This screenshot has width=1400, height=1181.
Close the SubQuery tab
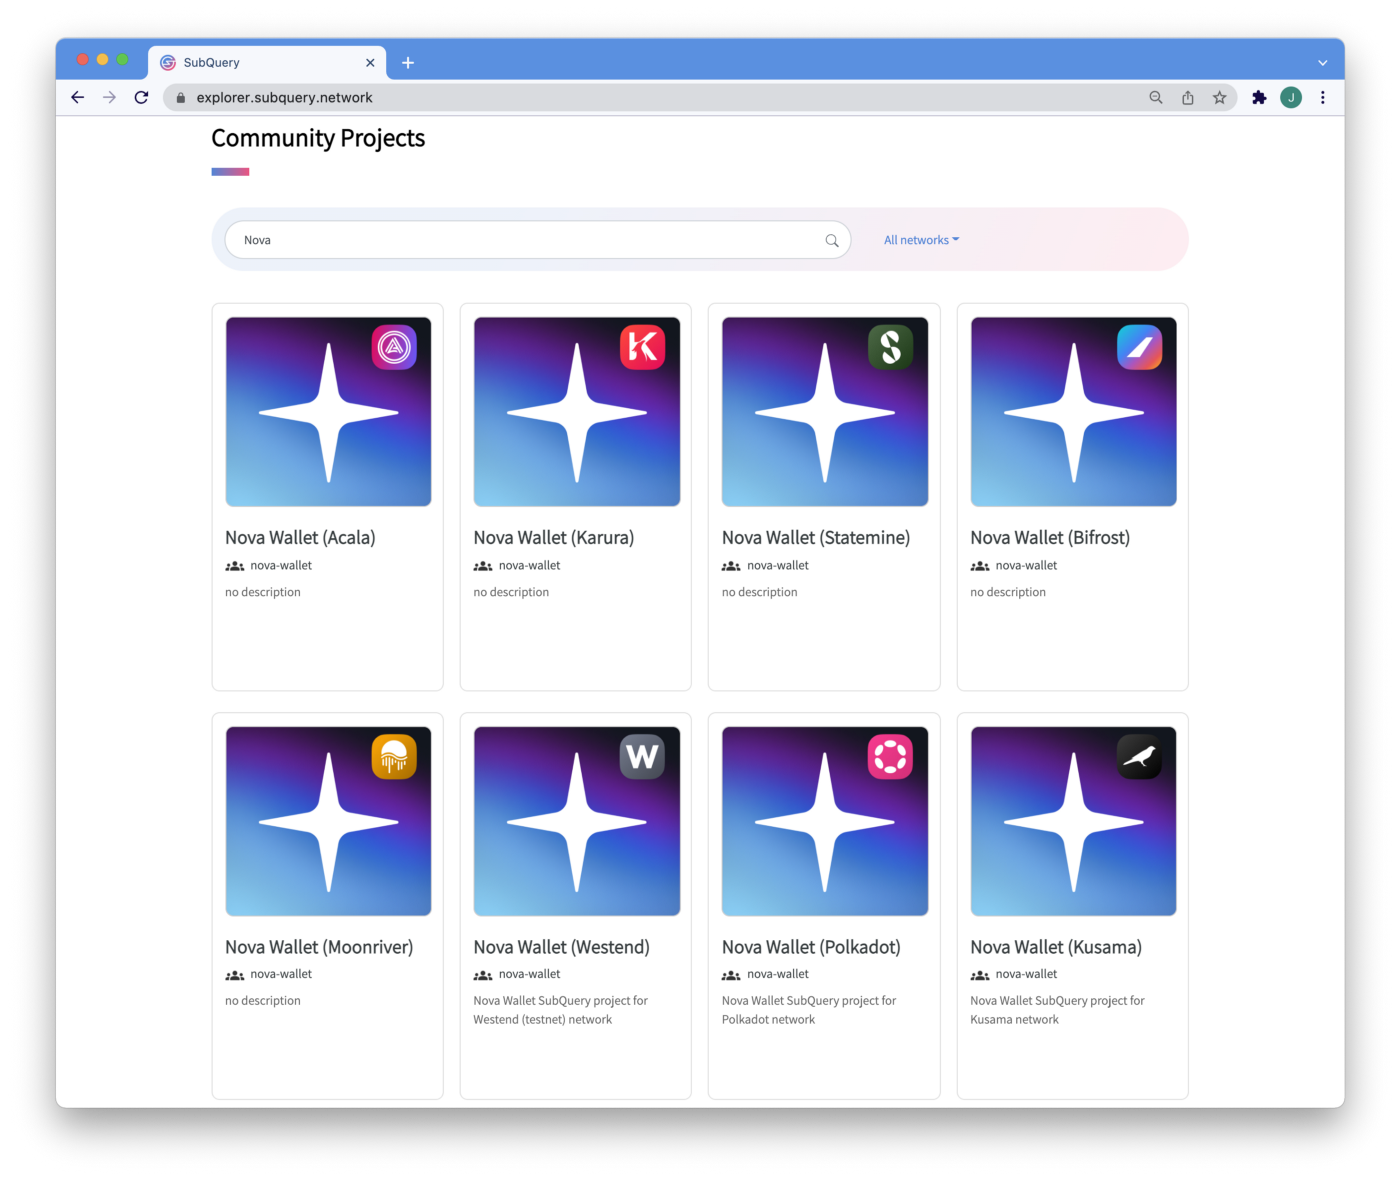(x=370, y=62)
